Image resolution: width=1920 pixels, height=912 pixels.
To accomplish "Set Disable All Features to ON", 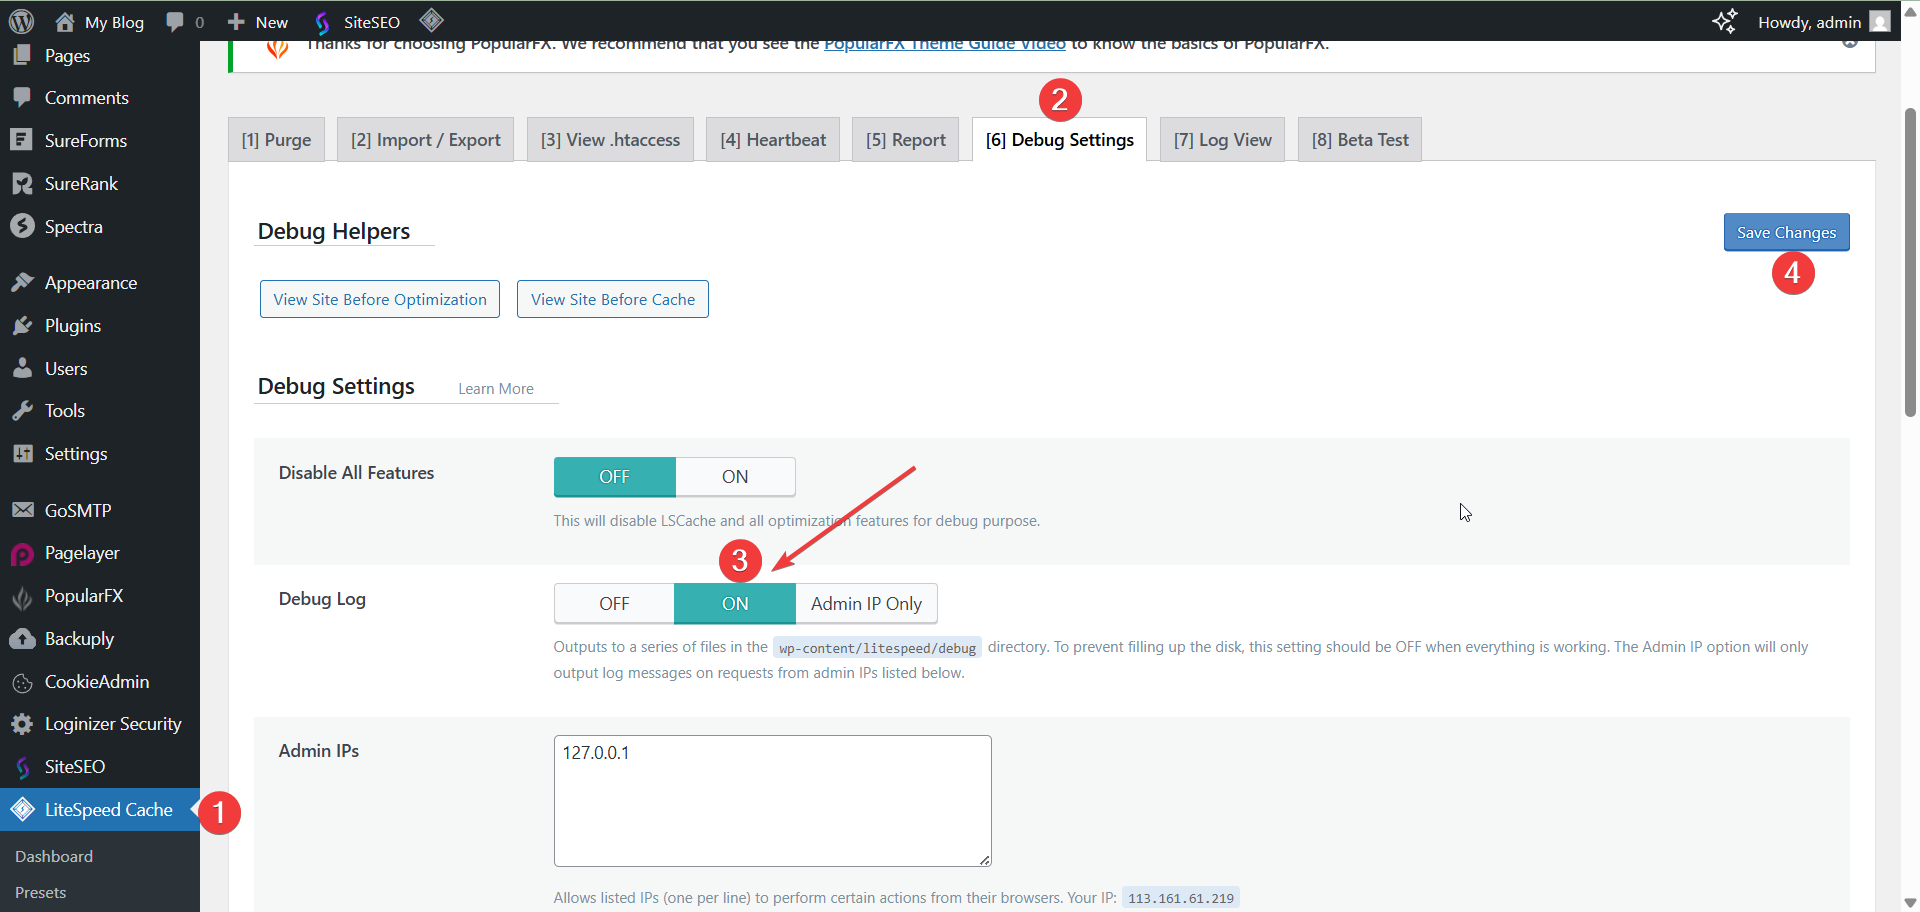I will [735, 477].
